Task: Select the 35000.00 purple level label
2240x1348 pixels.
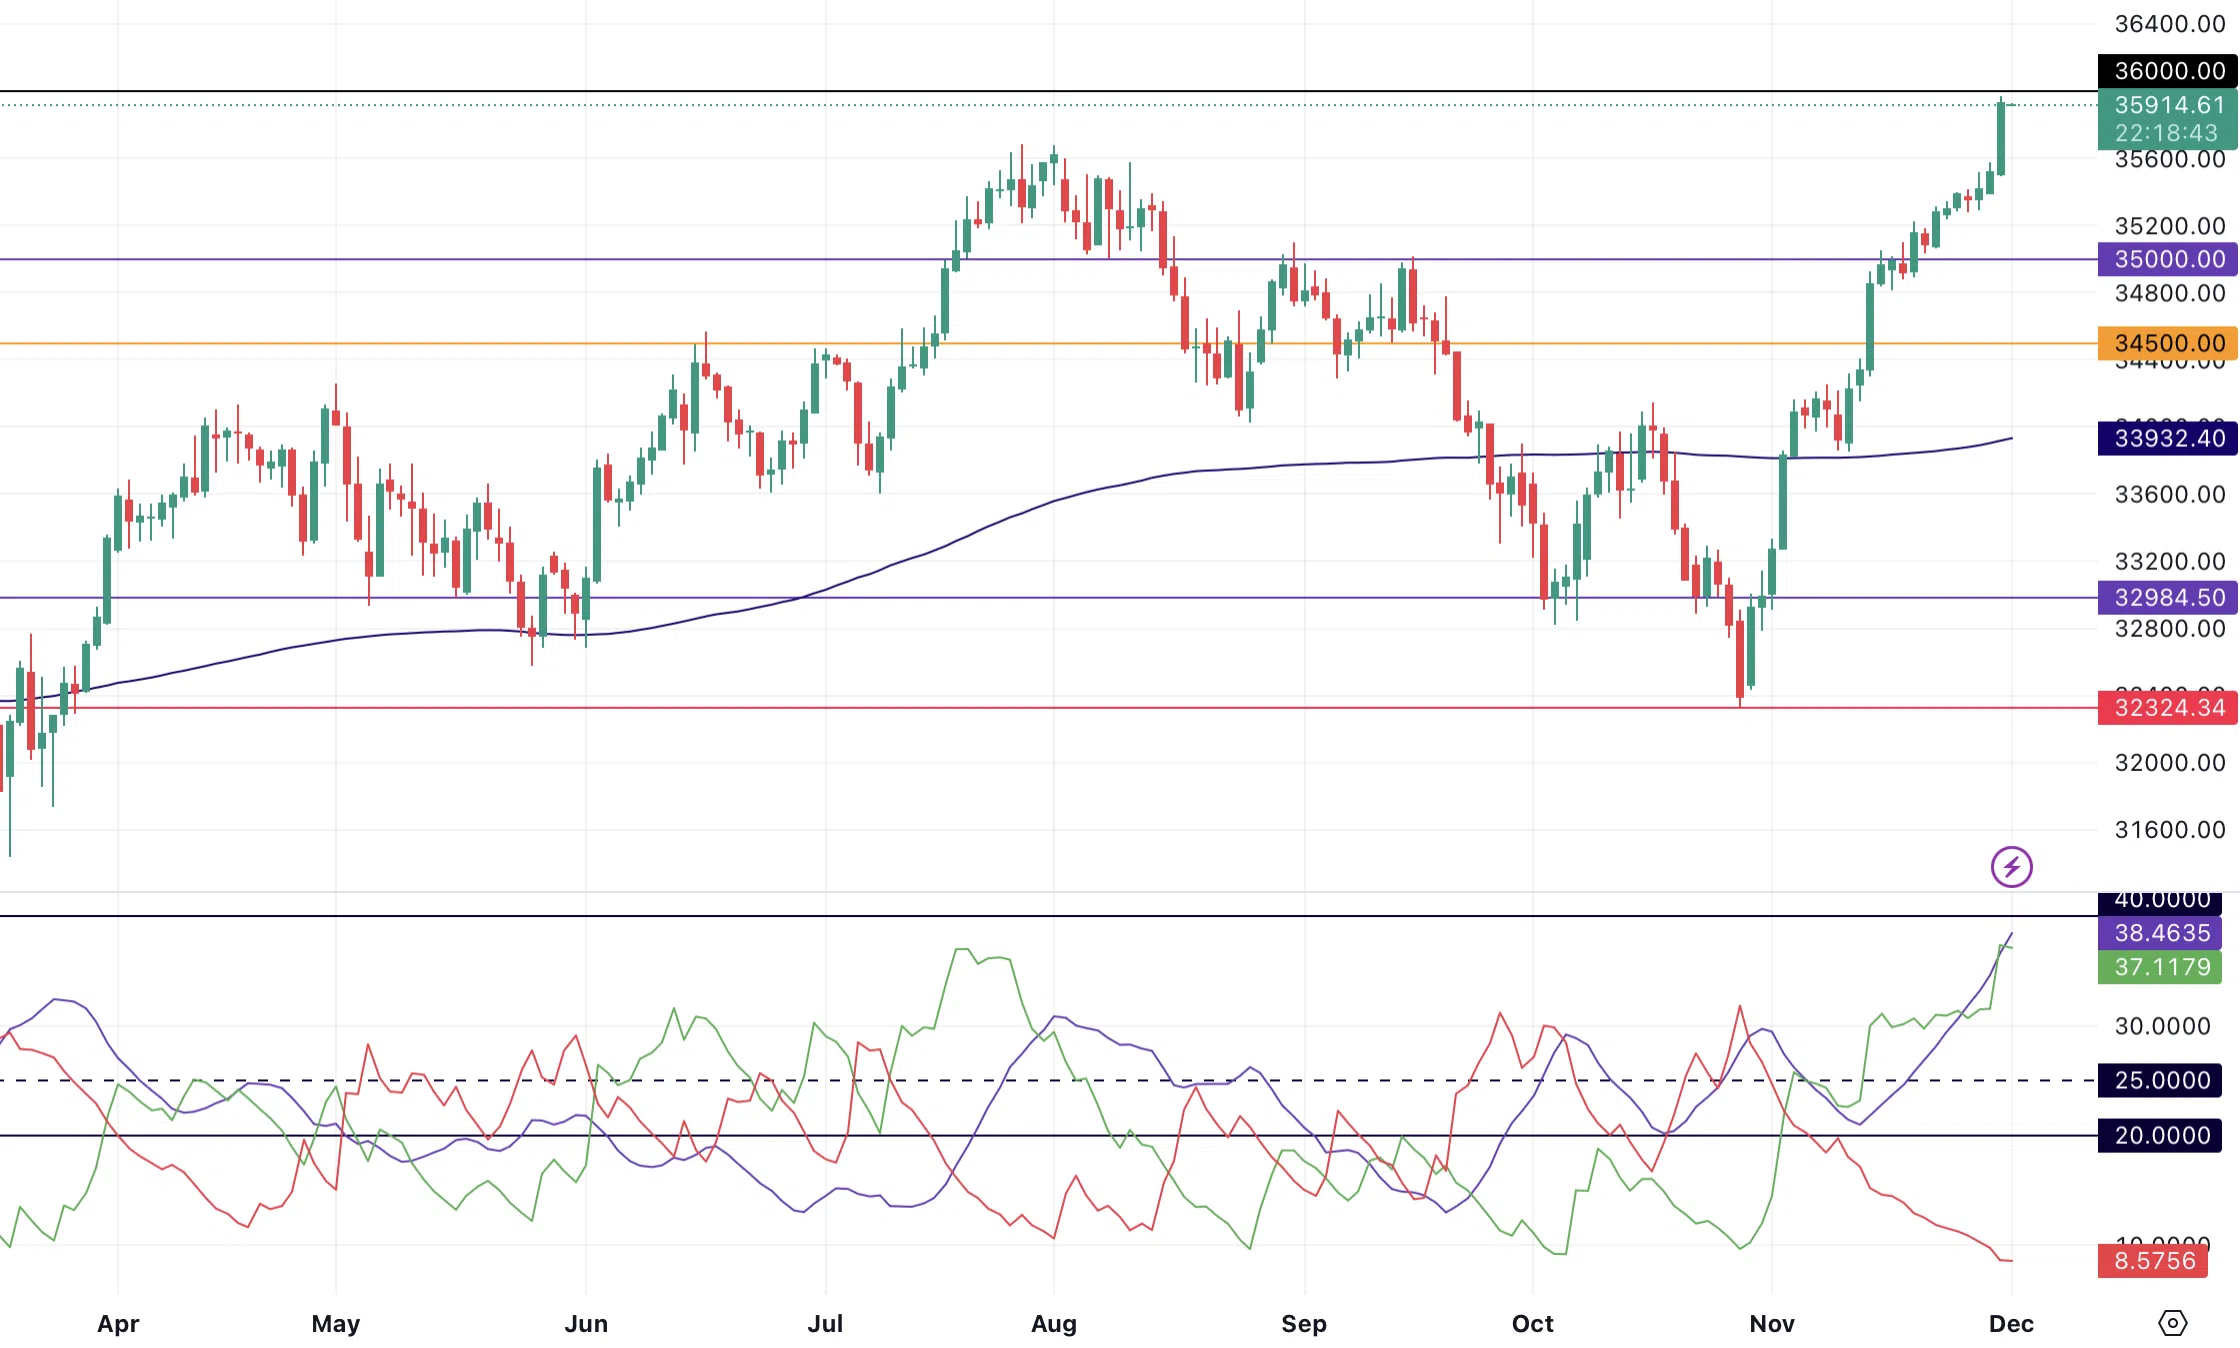Action: tap(2167, 260)
